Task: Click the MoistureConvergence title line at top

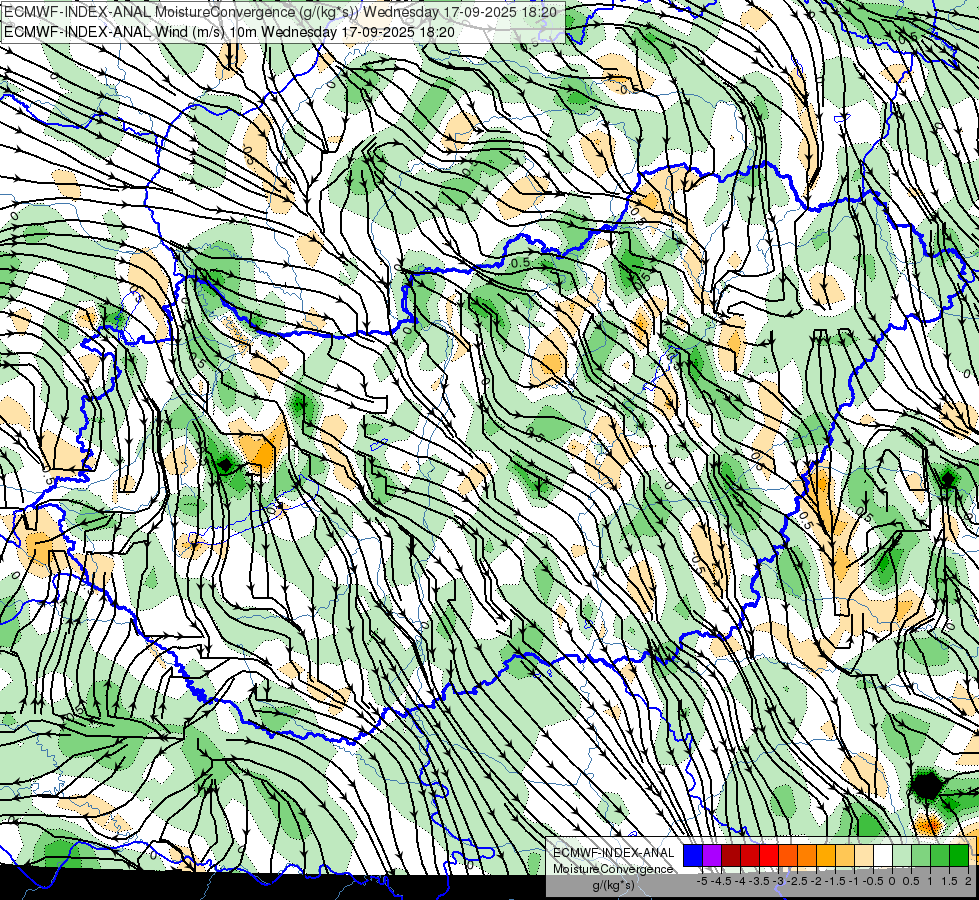Action: pyautogui.click(x=280, y=12)
